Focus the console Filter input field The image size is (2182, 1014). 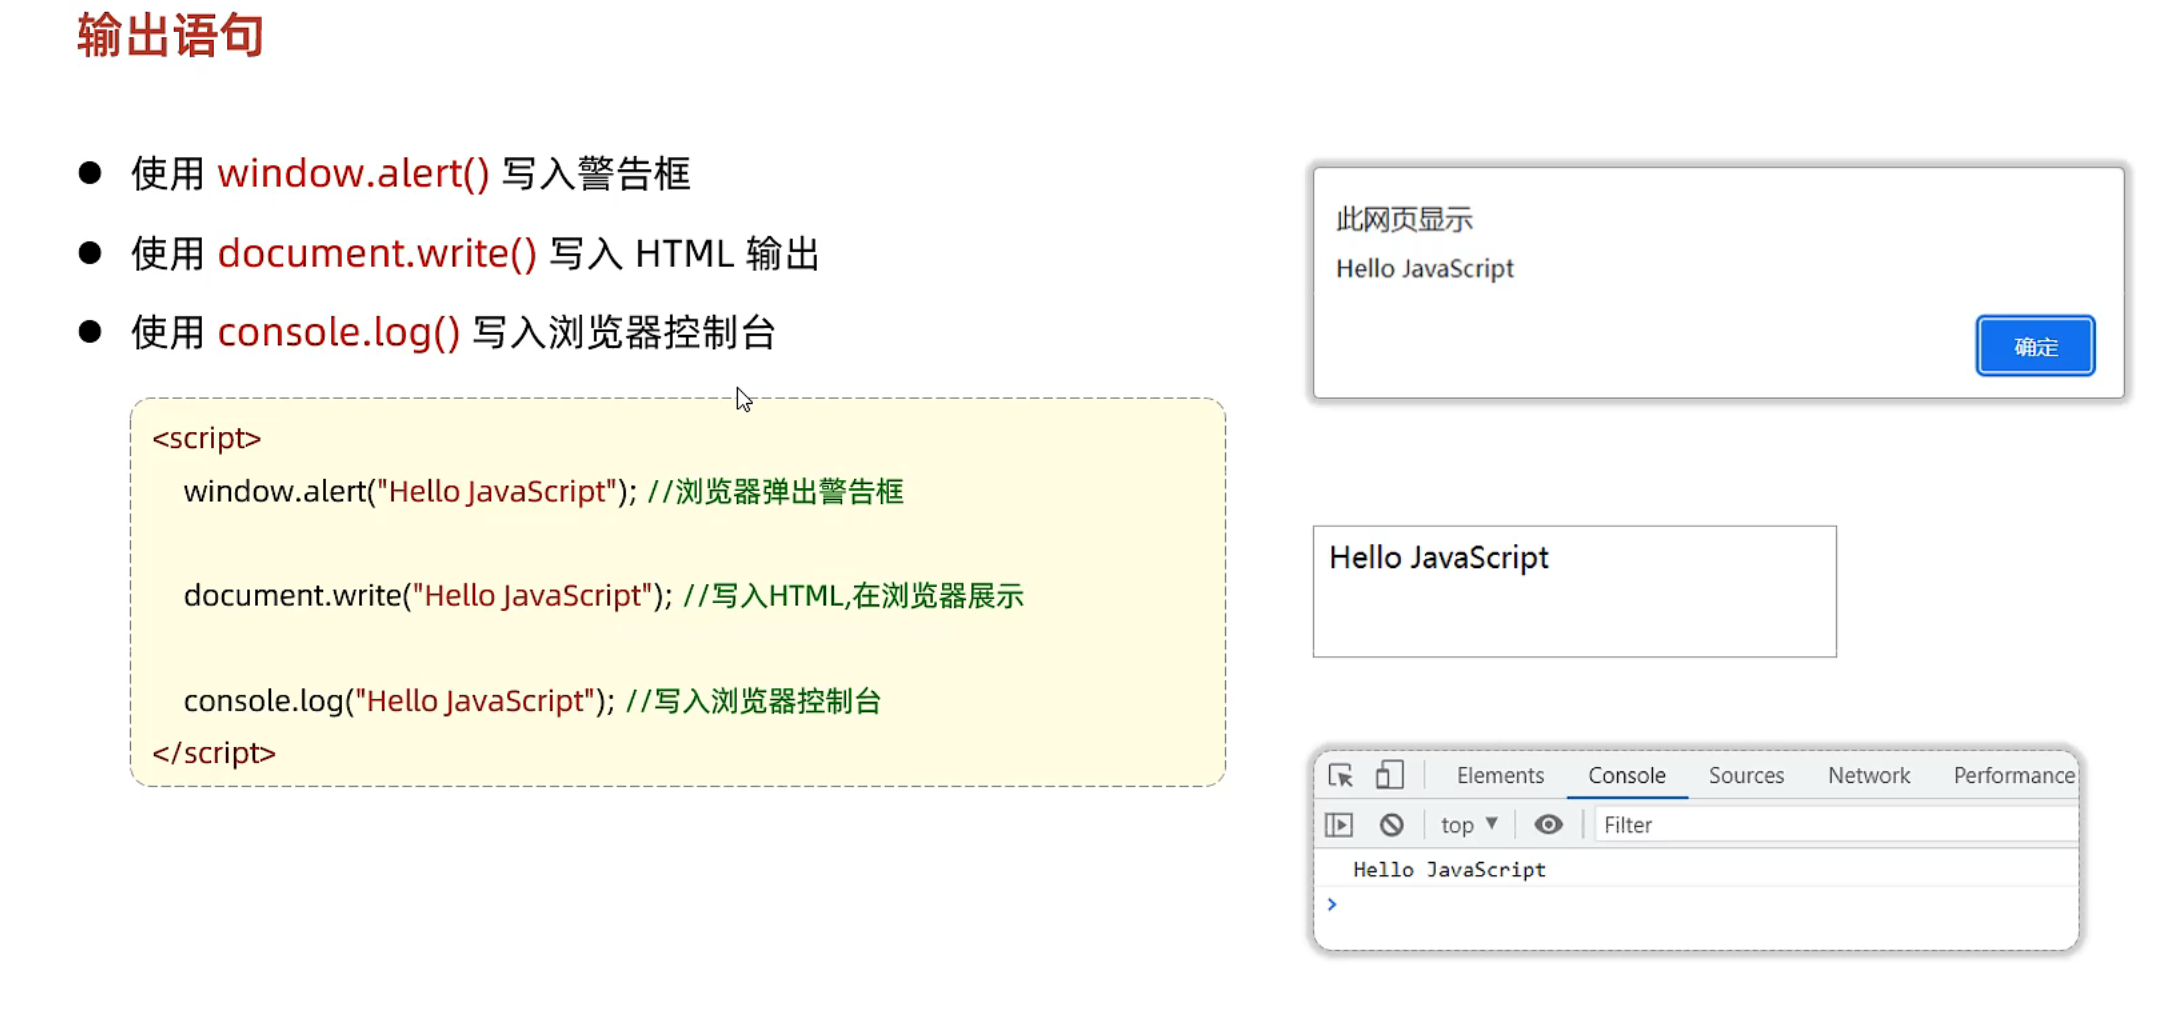tap(1836, 825)
